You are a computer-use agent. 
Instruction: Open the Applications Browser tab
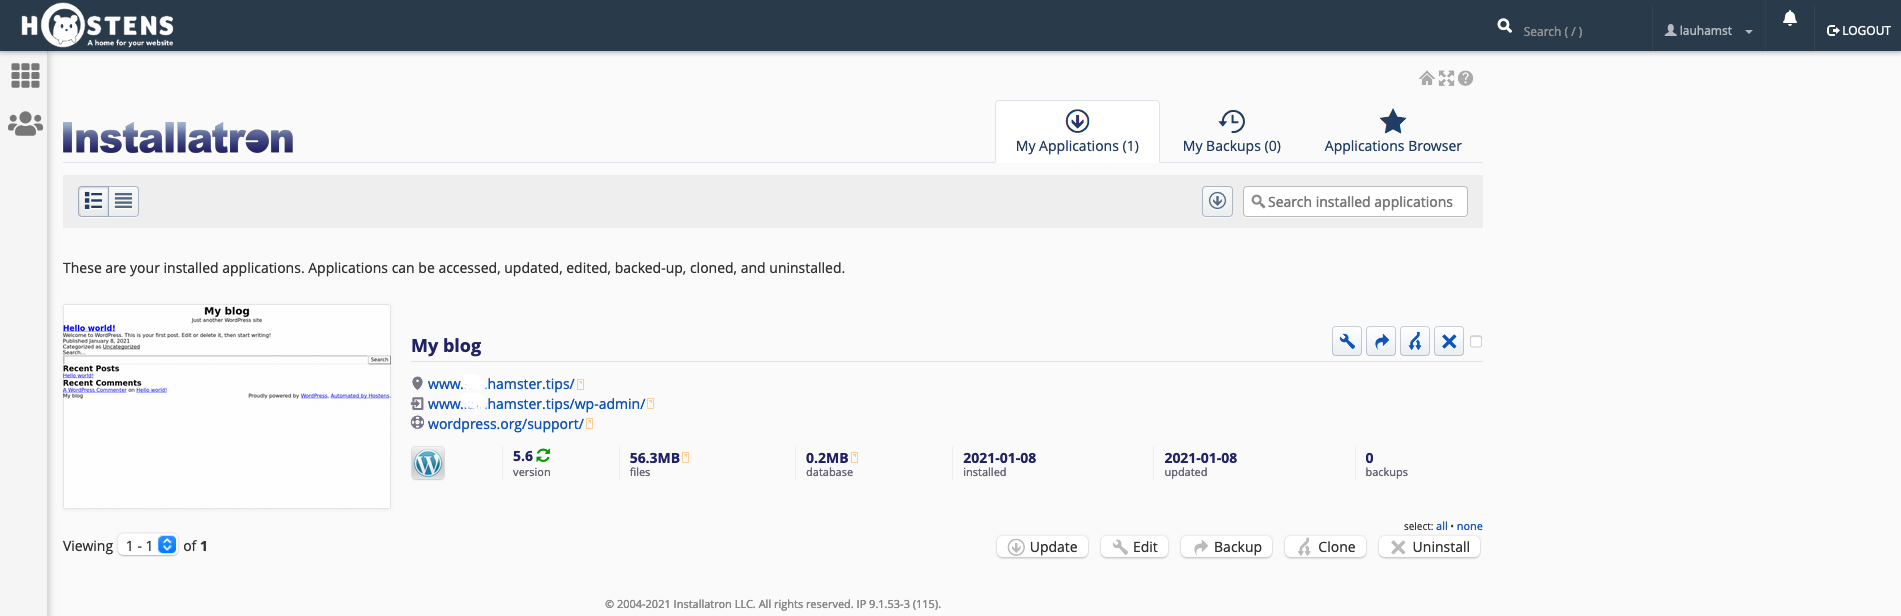[x=1393, y=131]
